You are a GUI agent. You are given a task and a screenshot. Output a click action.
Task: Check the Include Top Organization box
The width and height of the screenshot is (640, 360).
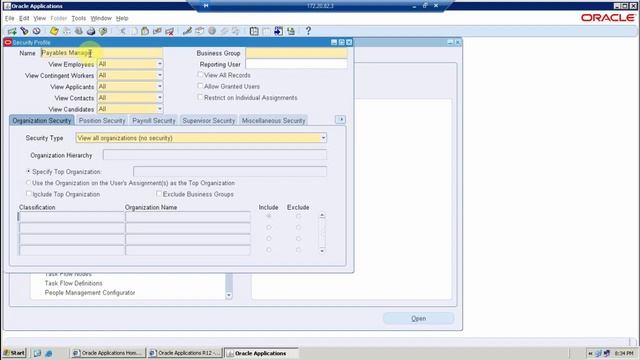tap(29, 194)
